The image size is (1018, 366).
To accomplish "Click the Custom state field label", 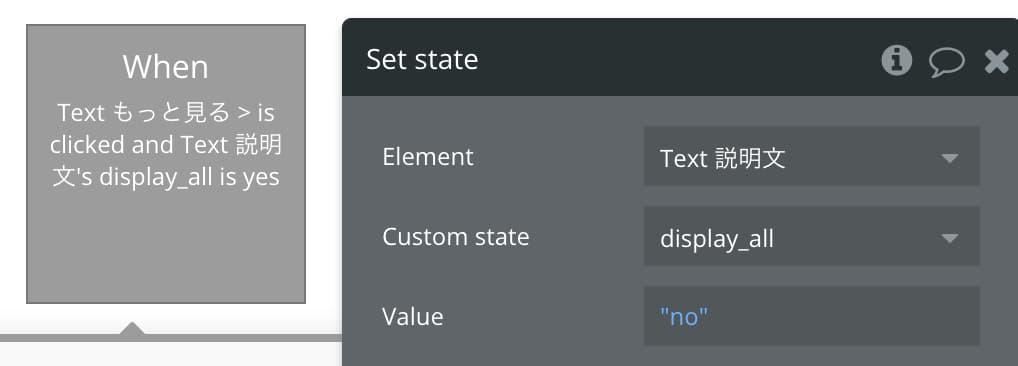I will click(x=455, y=236).
